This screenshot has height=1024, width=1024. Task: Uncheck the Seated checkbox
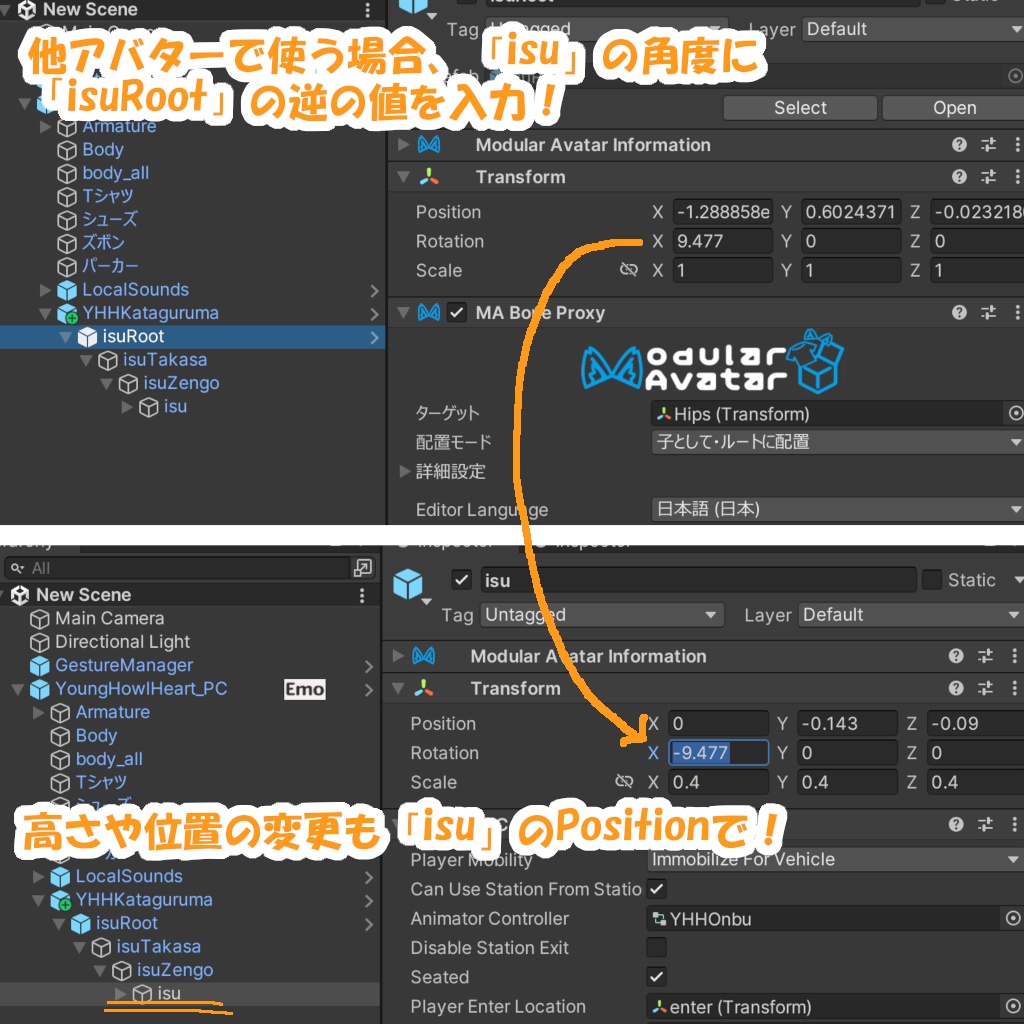[x=657, y=977]
